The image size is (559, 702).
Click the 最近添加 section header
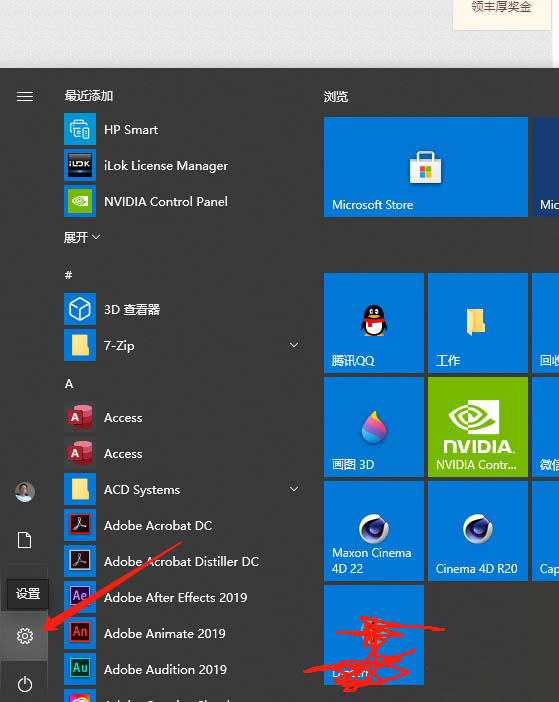tap(89, 95)
